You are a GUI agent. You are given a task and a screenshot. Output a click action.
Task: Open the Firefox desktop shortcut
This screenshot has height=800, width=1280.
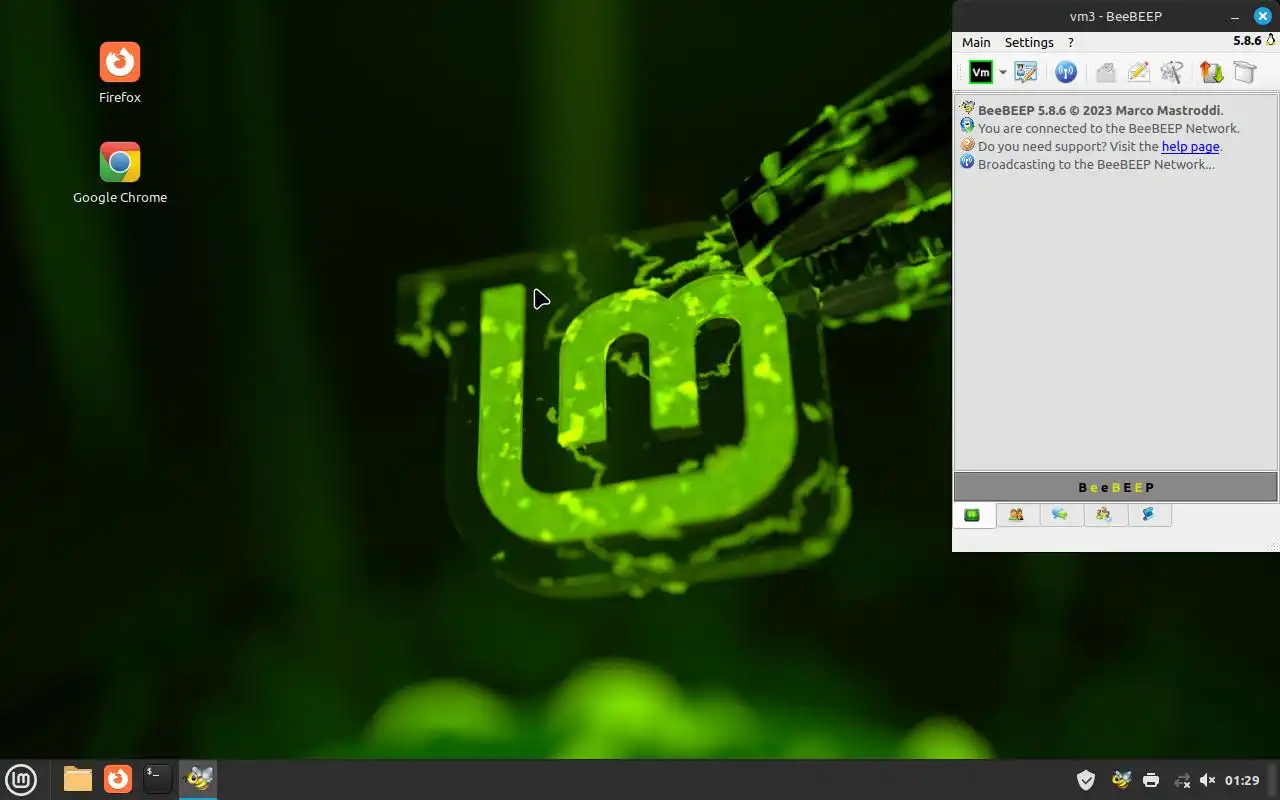pyautogui.click(x=120, y=74)
